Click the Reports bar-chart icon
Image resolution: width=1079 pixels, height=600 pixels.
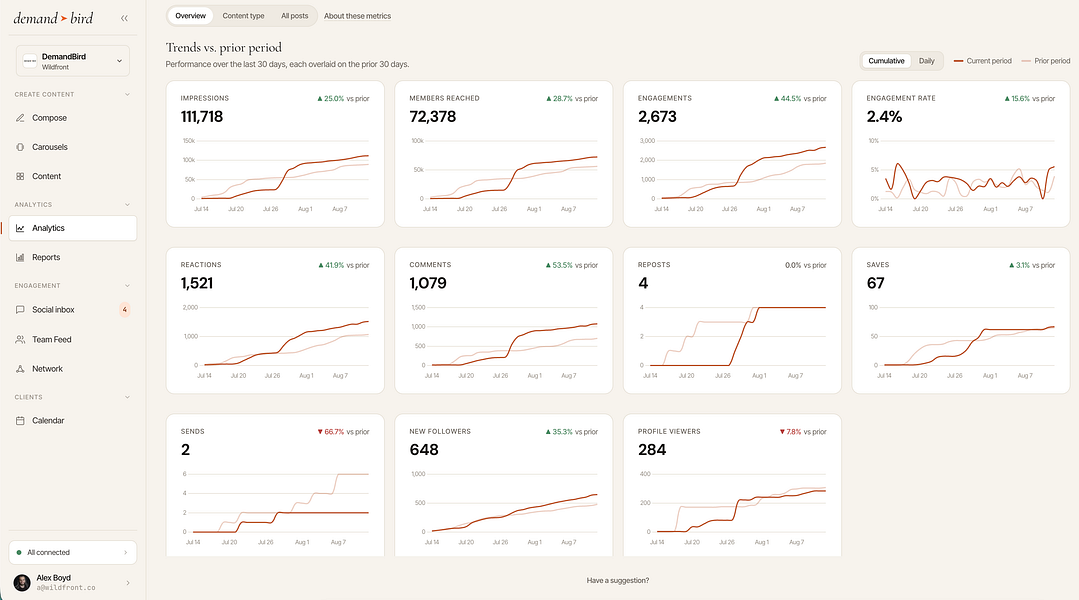point(20,257)
